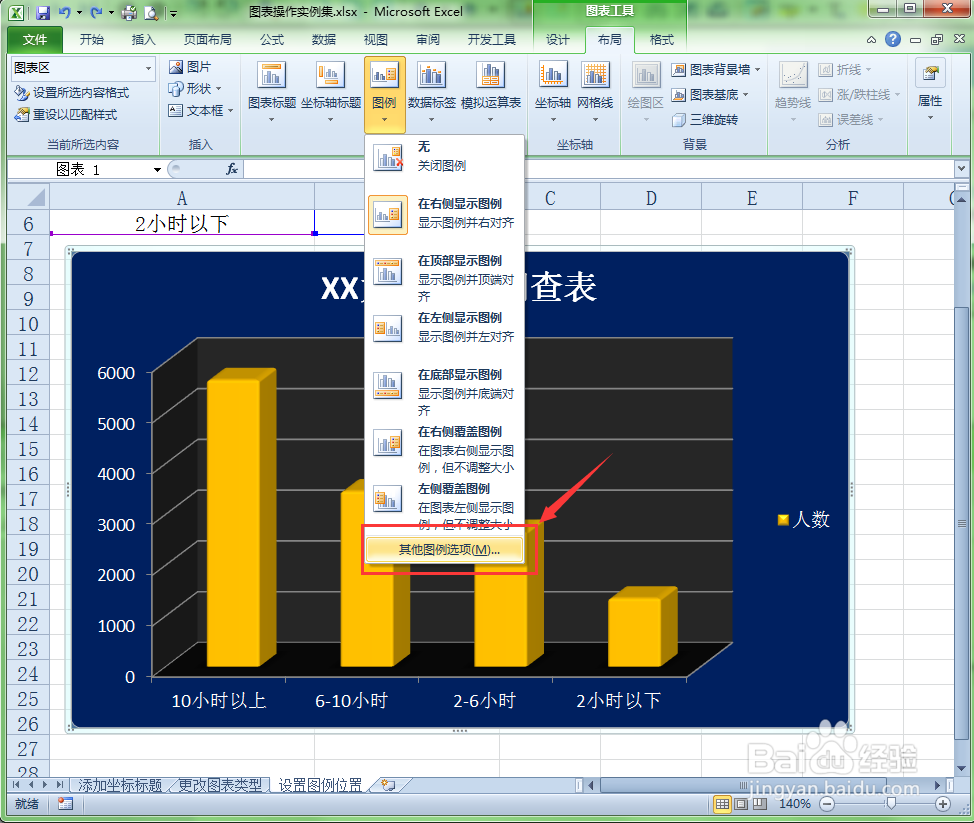The height and width of the screenshot is (823, 974).
Task: Open quick access toolbar customize dropdown
Action: (174, 12)
